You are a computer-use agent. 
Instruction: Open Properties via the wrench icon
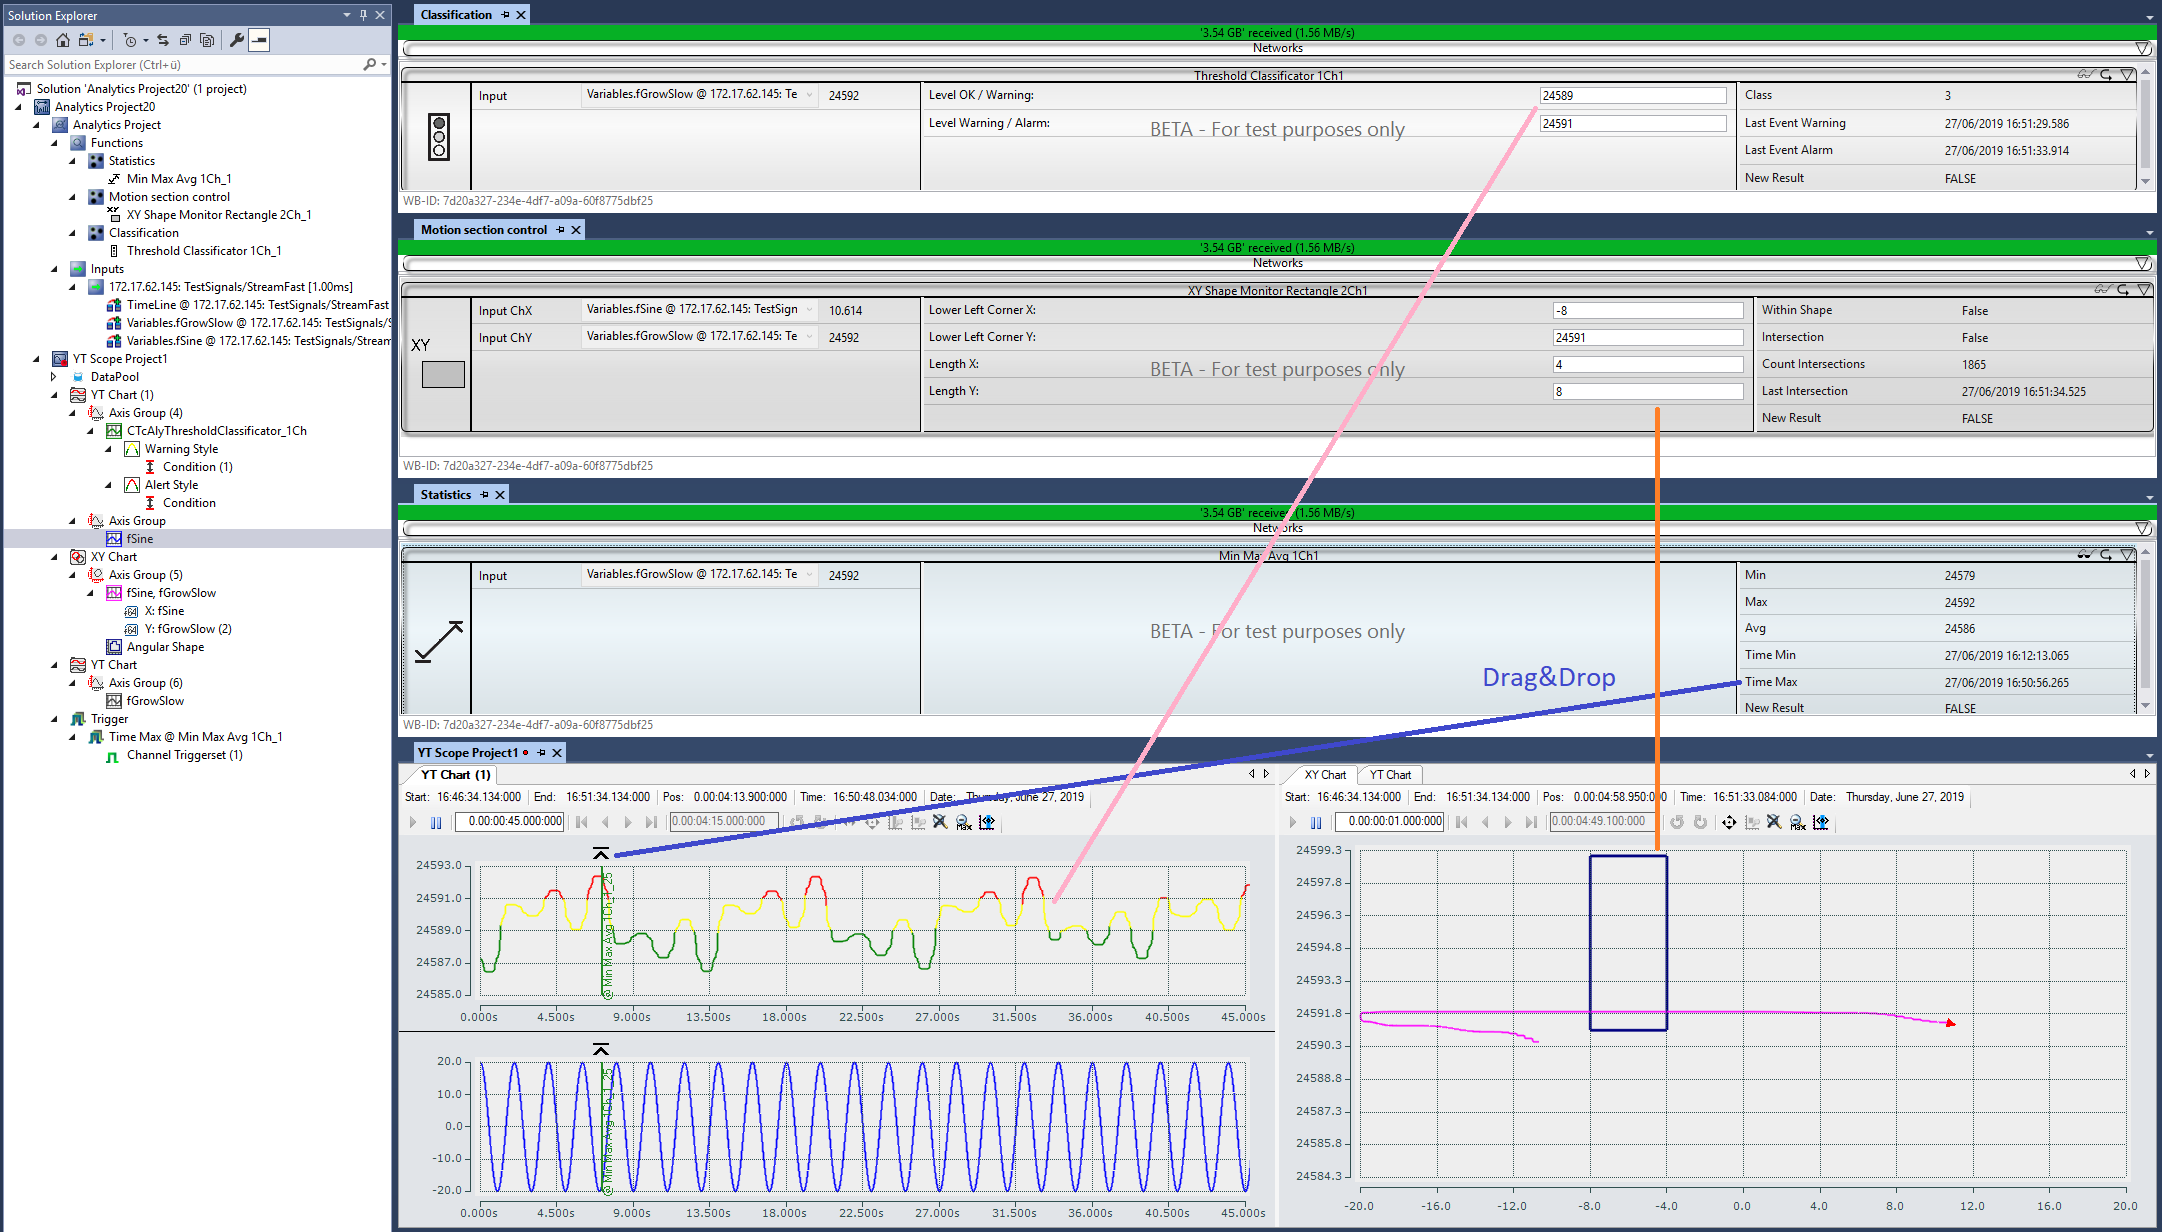pyautogui.click(x=236, y=40)
